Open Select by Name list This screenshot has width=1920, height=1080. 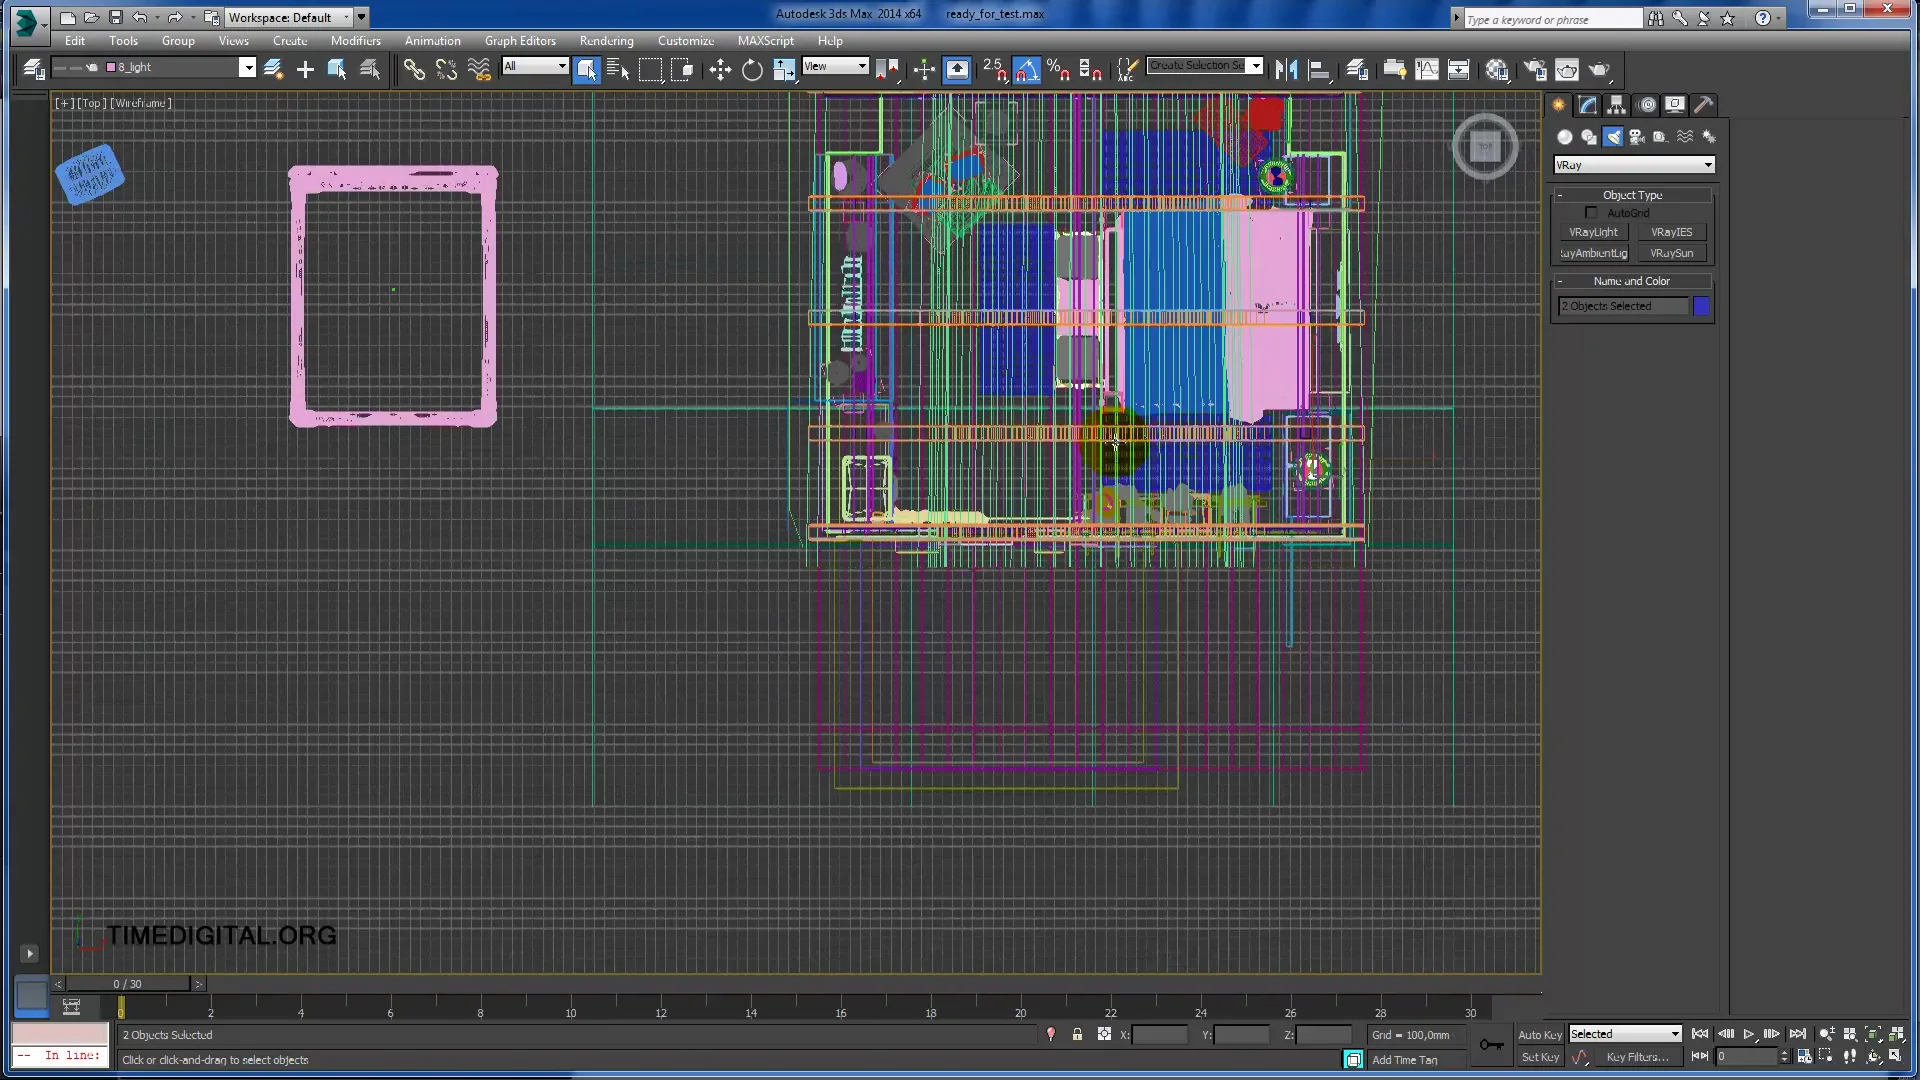pyautogui.click(x=618, y=69)
